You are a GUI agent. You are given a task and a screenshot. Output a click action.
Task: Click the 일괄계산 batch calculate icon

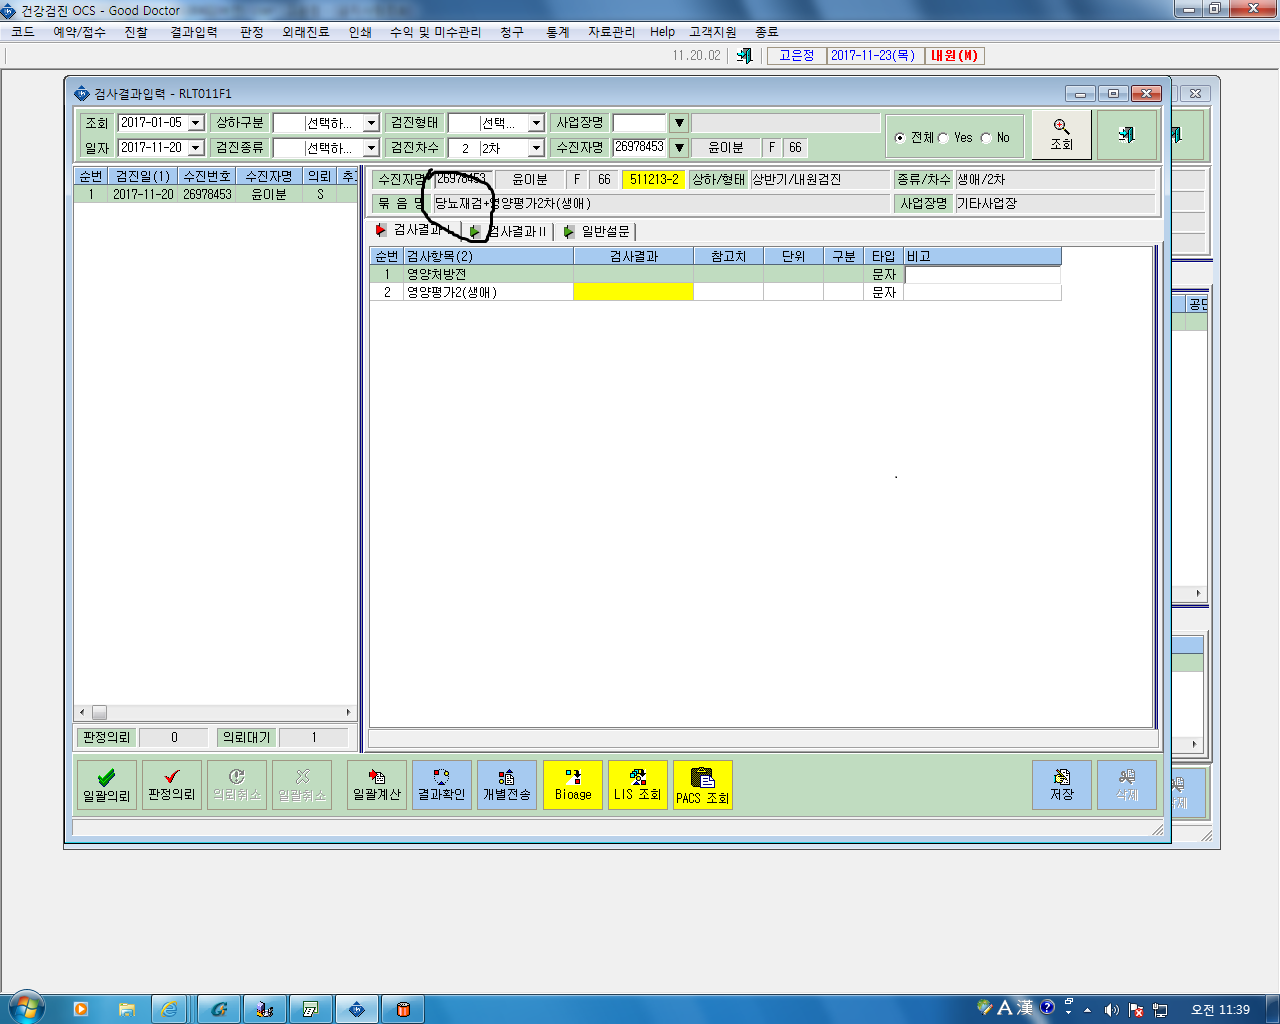[x=377, y=785]
